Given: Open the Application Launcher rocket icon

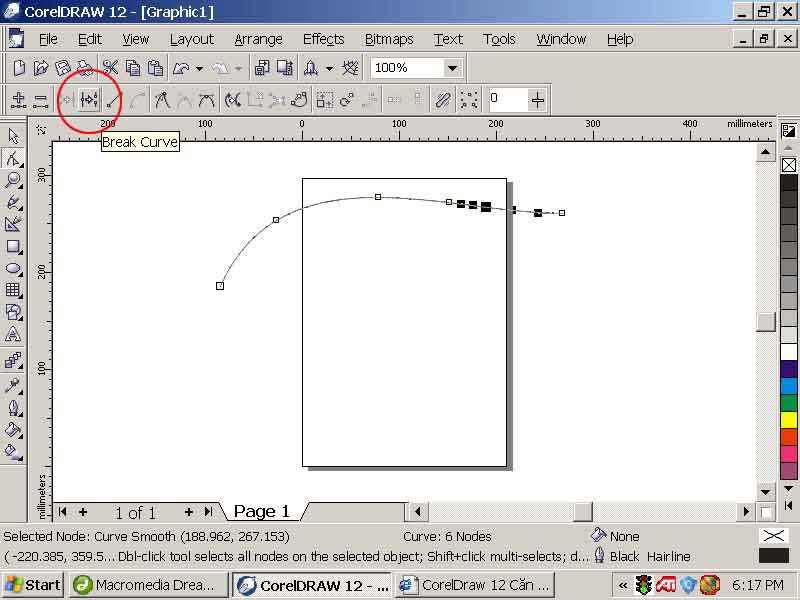Looking at the screenshot, I should point(311,68).
